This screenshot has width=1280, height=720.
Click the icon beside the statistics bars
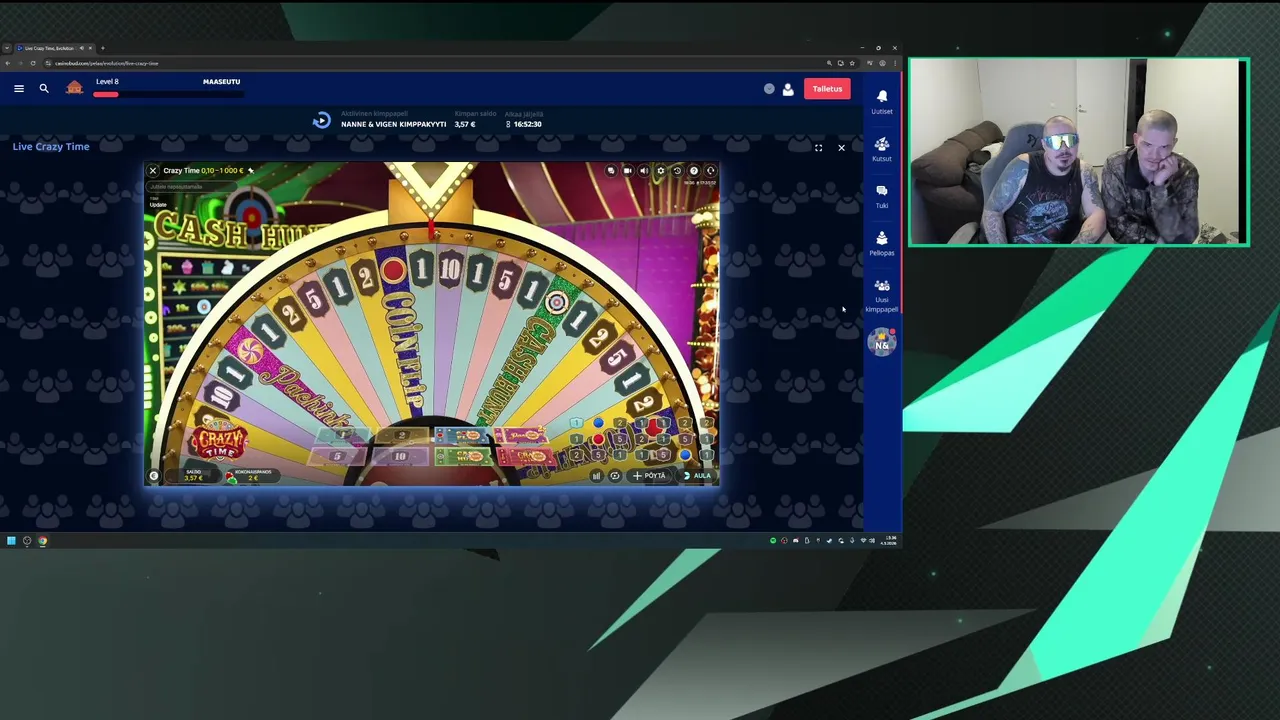[x=615, y=476]
